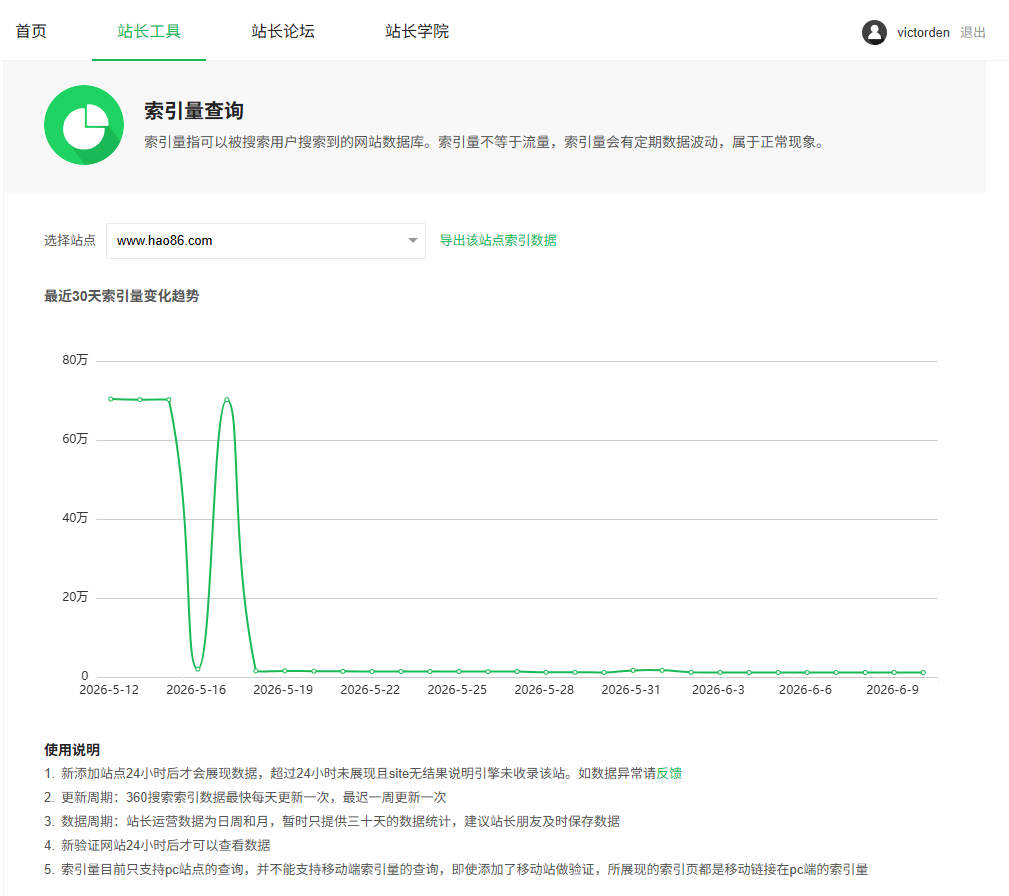
Task: Click the 反馈 feedback link
Action: (669, 773)
